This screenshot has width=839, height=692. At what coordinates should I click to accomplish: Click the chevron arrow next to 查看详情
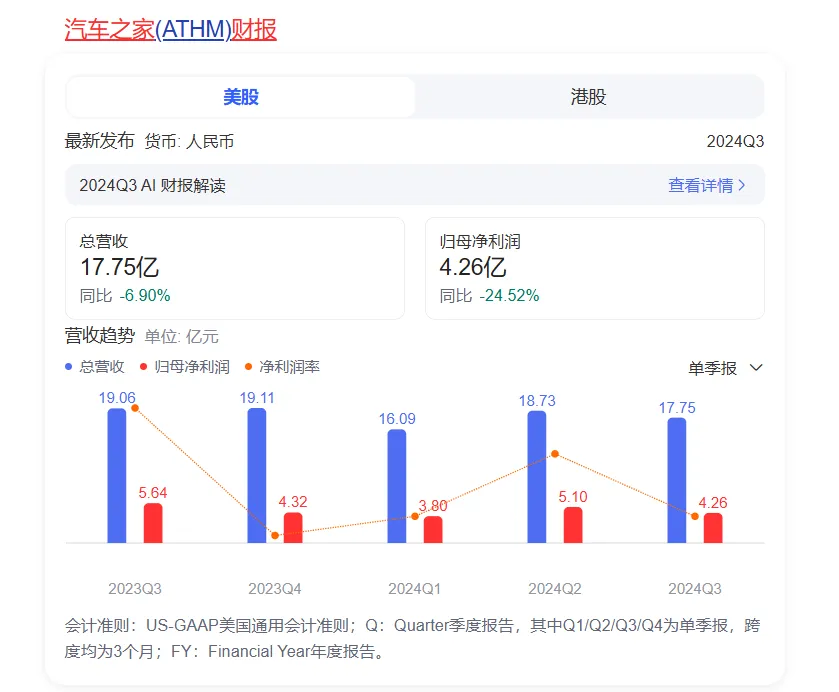pos(742,185)
